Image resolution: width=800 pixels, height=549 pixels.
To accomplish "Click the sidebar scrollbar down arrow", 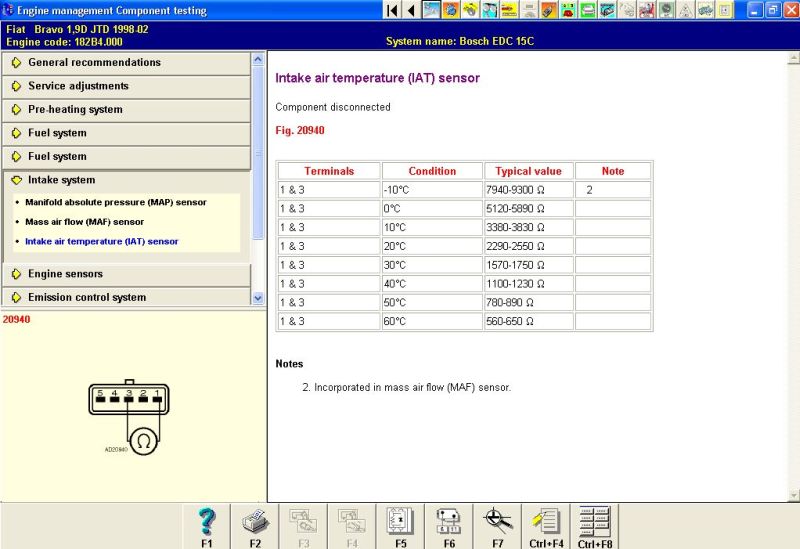I will coord(258,298).
